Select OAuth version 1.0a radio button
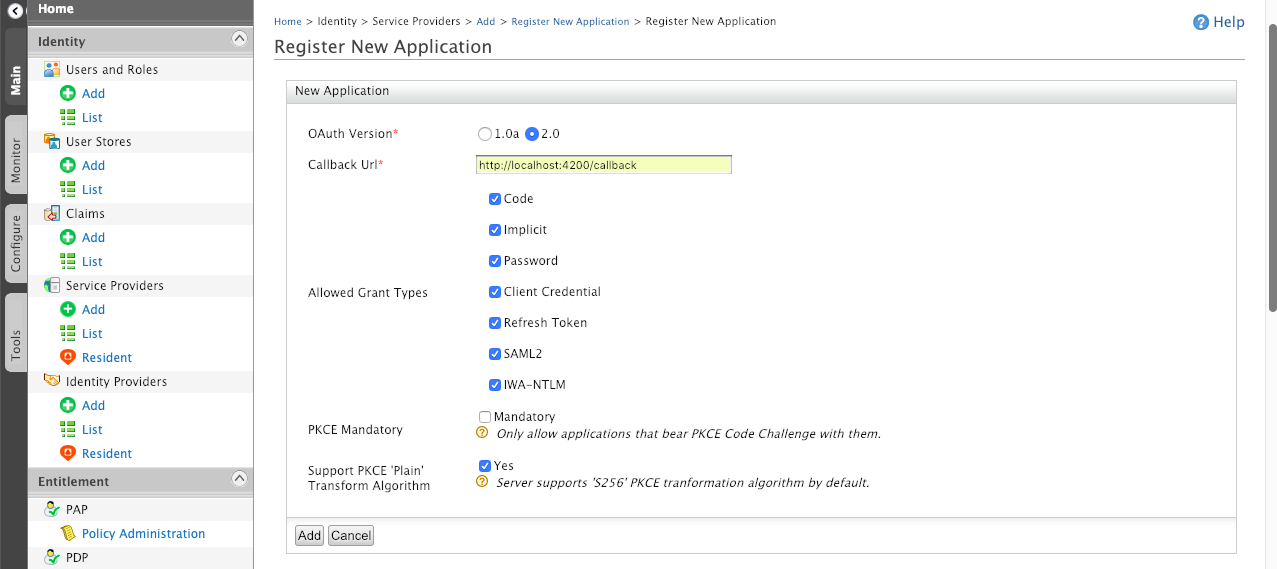The height and width of the screenshot is (569, 1277). click(x=485, y=134)
